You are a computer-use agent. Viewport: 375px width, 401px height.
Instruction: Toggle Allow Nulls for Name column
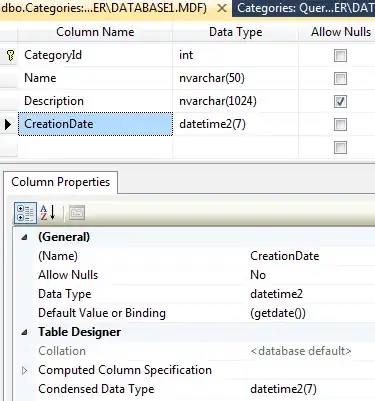340,78
